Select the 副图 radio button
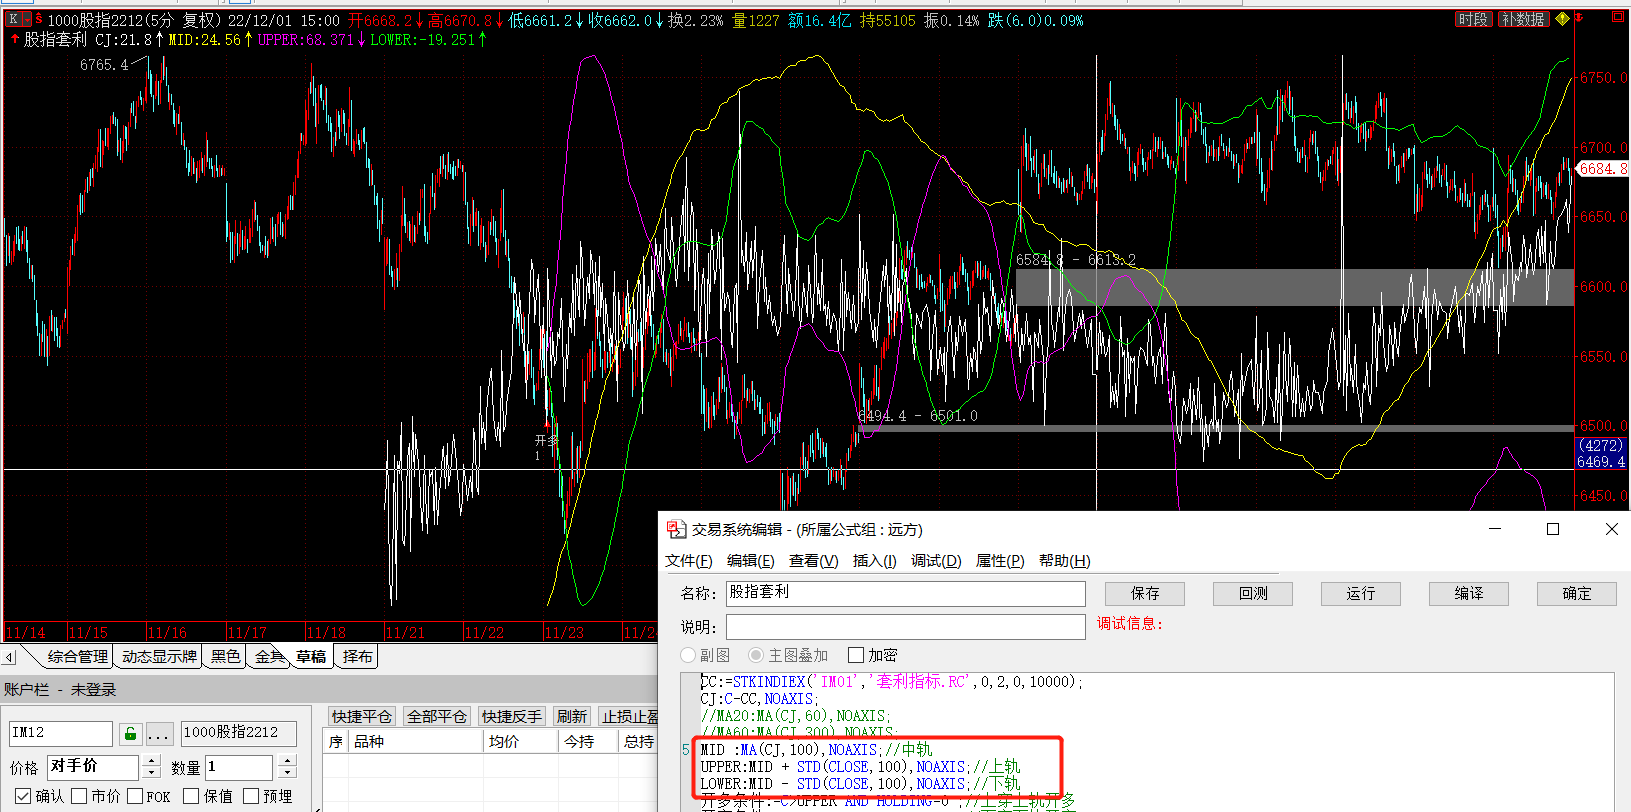 [688, 655]
